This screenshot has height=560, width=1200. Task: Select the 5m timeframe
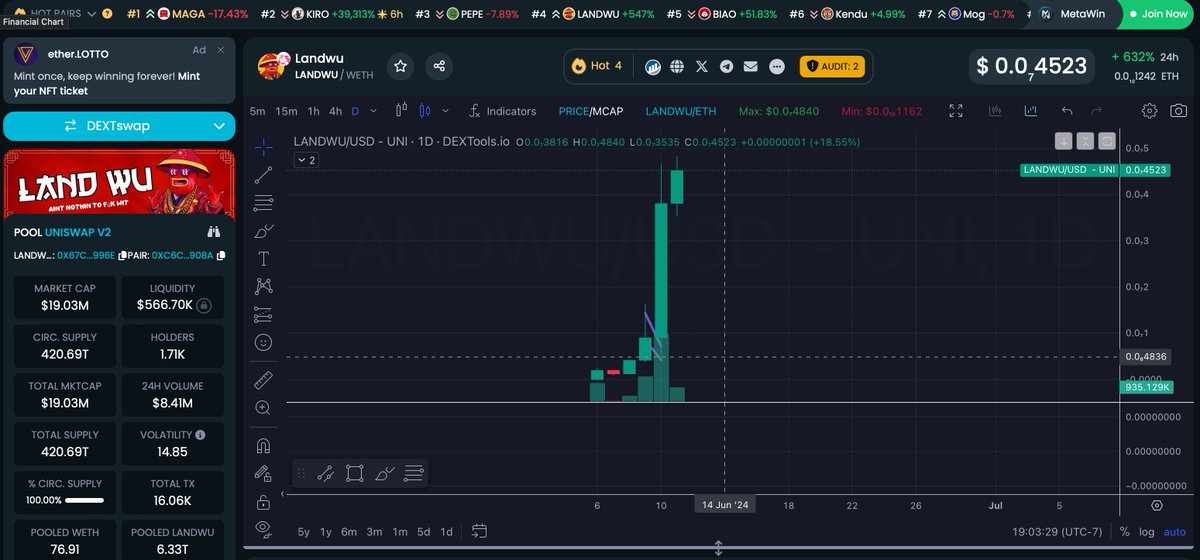click(x=258, y=111)
